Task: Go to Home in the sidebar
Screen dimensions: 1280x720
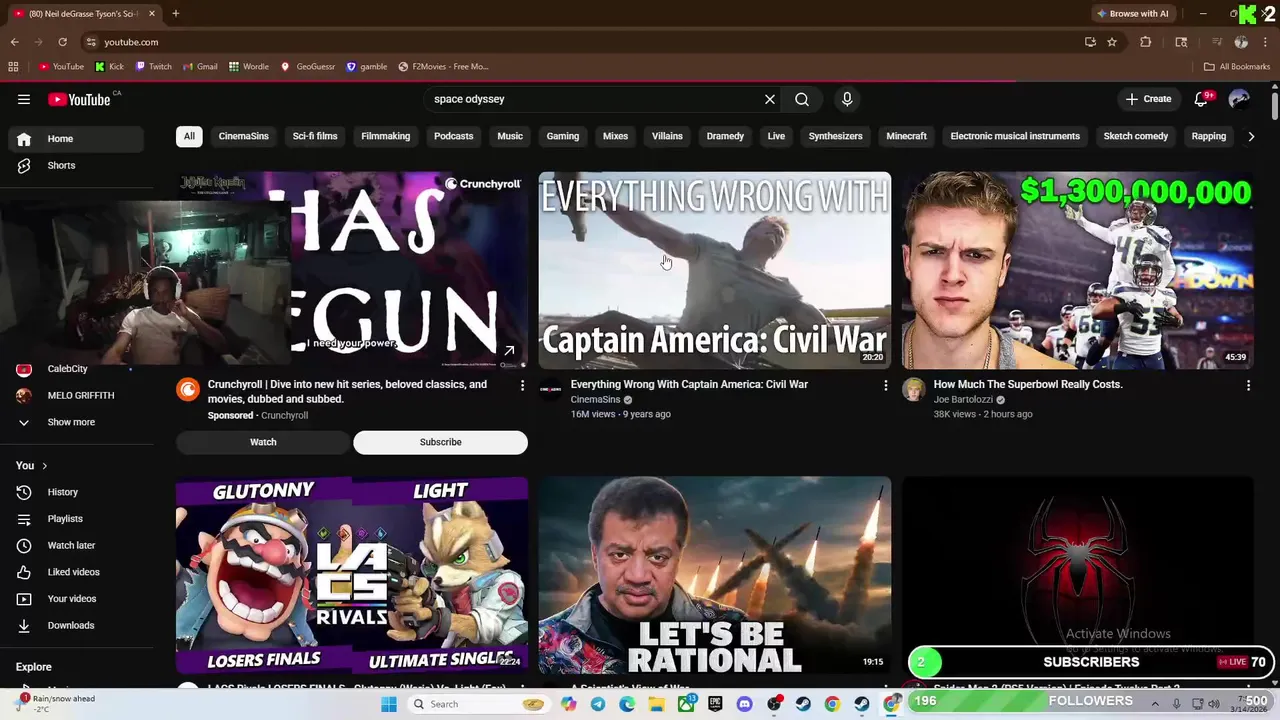Action: tap(76, 139)
